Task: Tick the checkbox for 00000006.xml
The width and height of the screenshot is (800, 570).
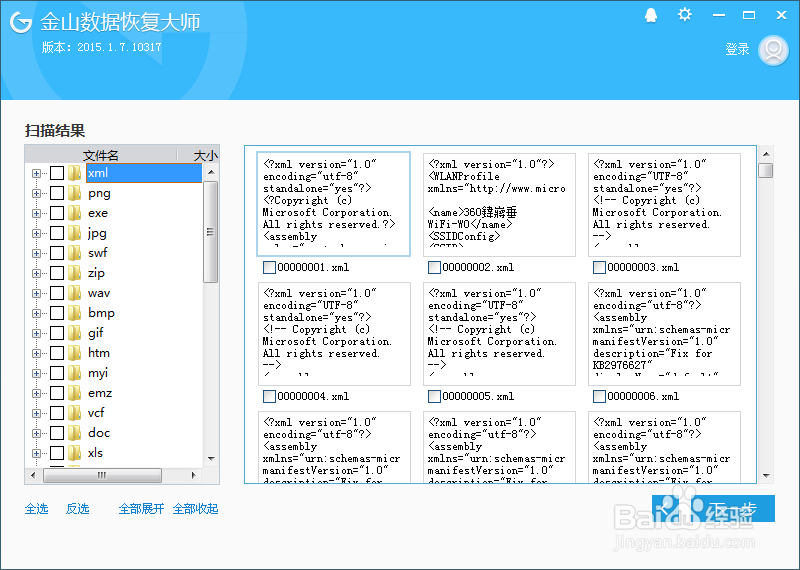Action: coord(599,396)
